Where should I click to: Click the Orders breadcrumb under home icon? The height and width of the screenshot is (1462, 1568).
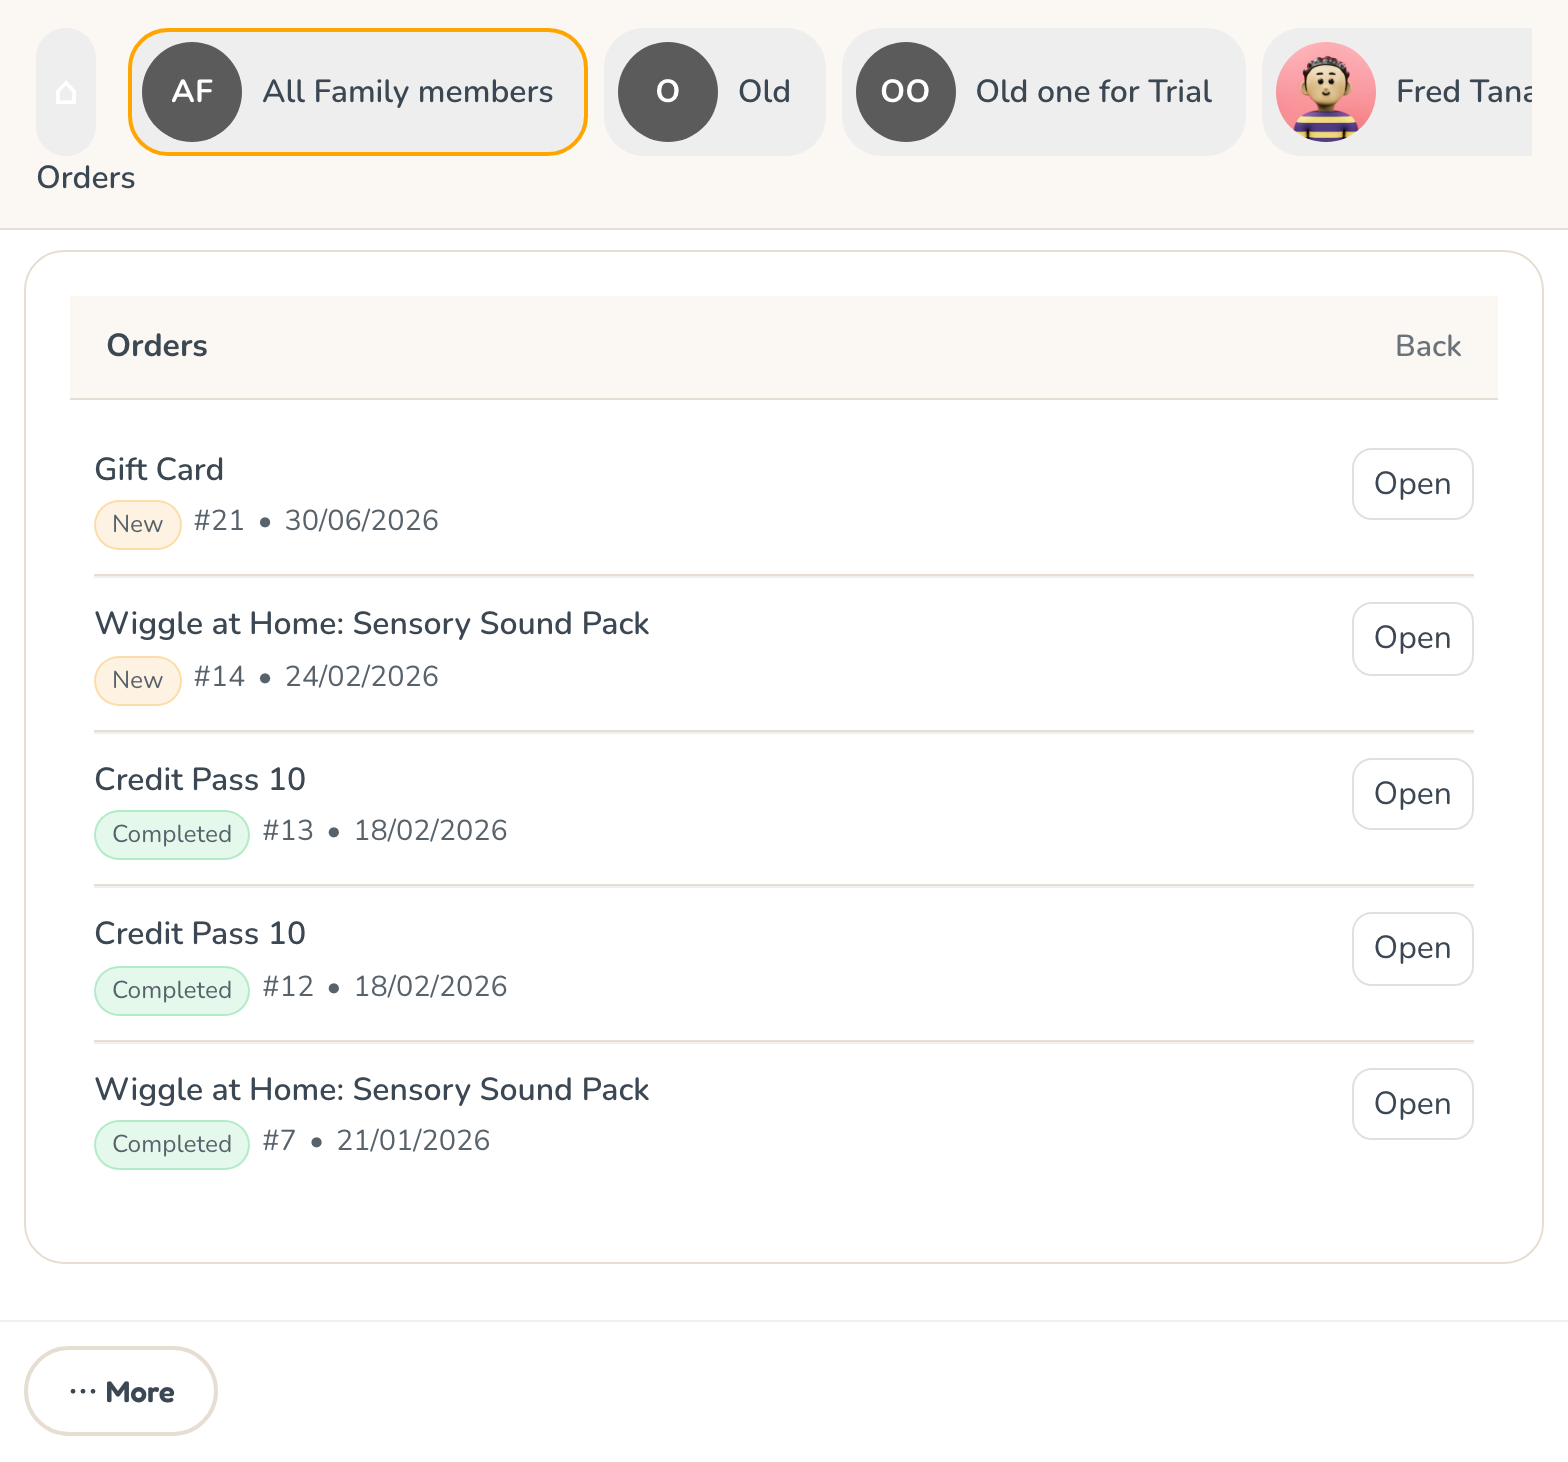click(86, 178)
